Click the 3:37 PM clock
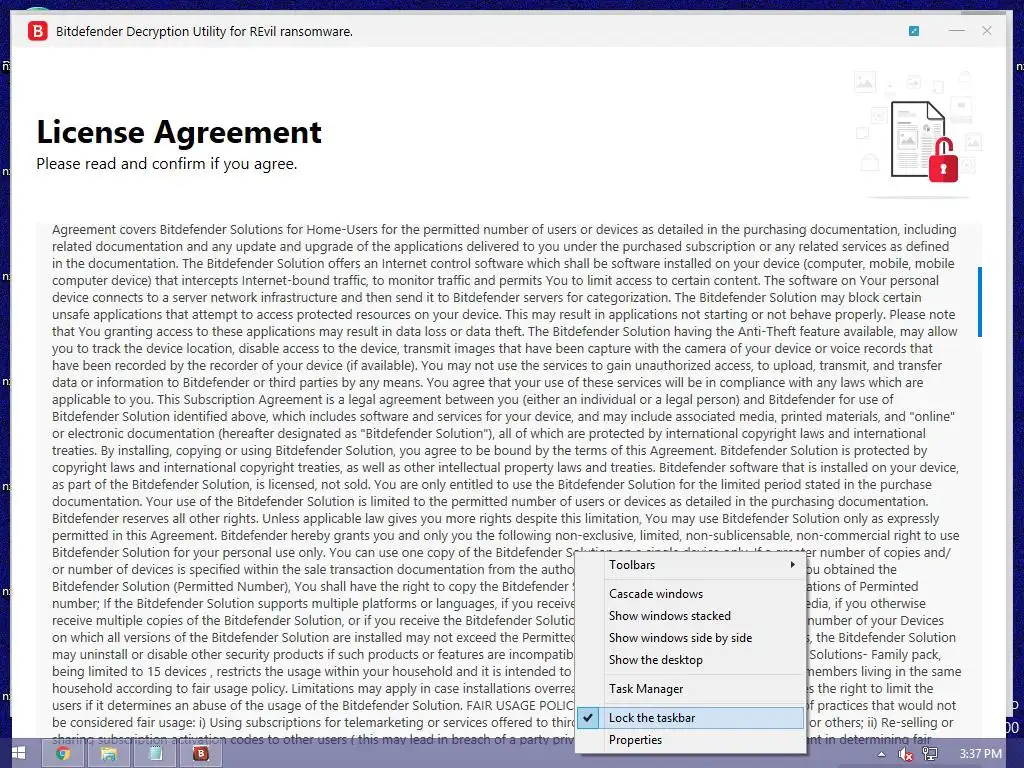The width and height of the screenshot is (1024, 768). (x=981, y=754)
